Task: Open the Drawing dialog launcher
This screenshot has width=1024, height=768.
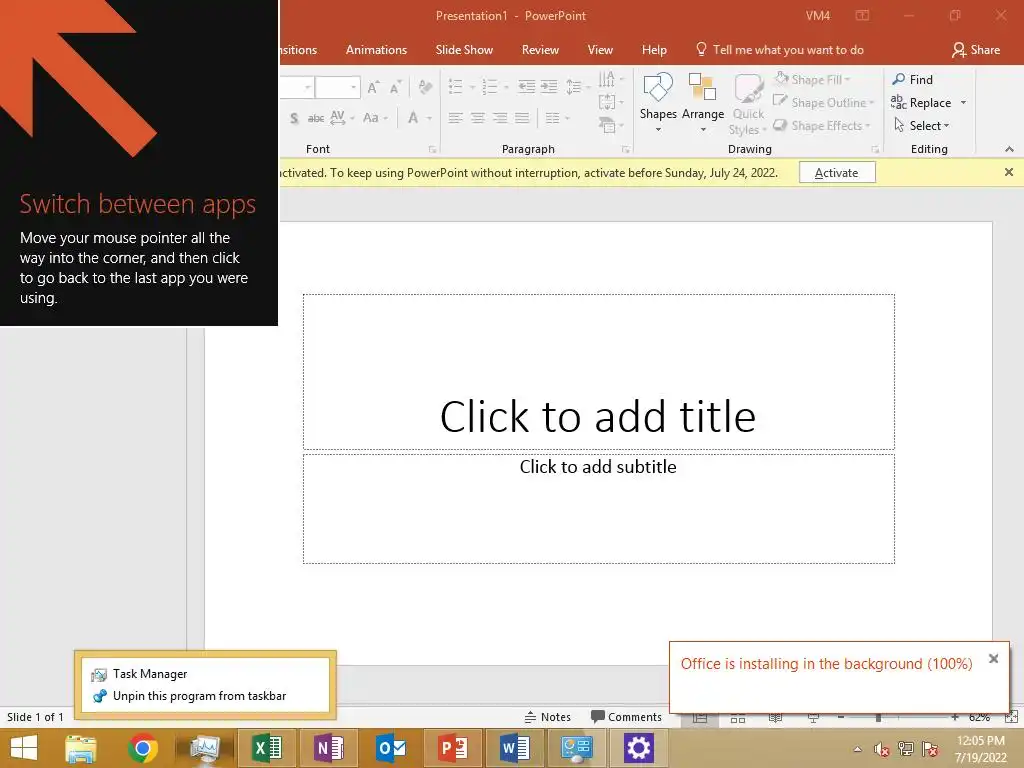Action: pyautogui.click(x=875, y=150)
